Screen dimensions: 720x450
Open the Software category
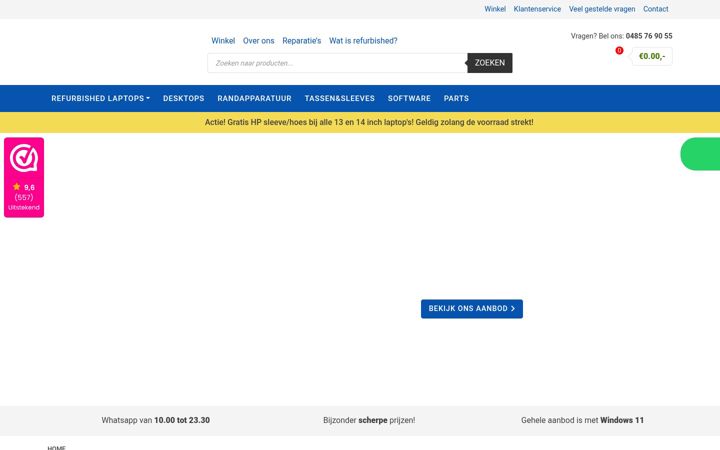click(x=409, y=98)
